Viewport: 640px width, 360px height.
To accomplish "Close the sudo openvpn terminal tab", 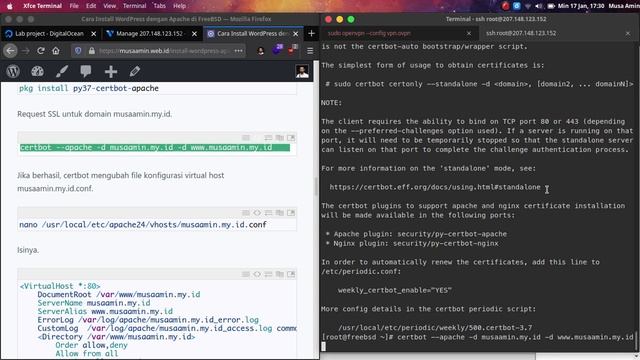I will click(x=469, y=33).
